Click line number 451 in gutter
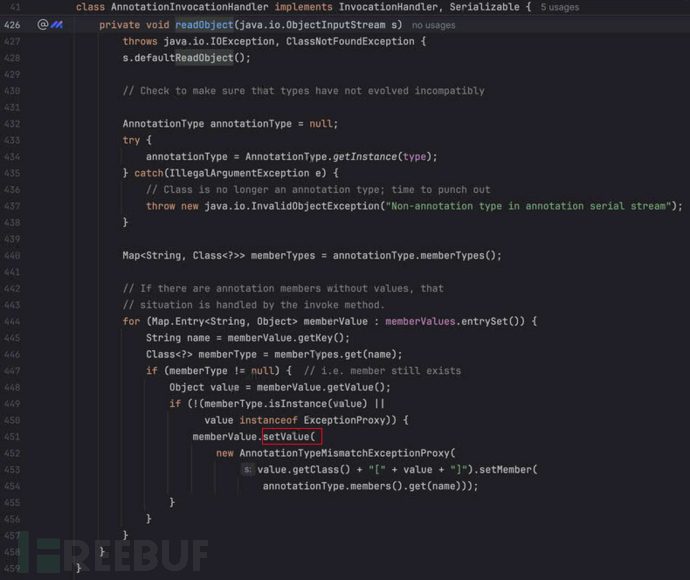 12,437
